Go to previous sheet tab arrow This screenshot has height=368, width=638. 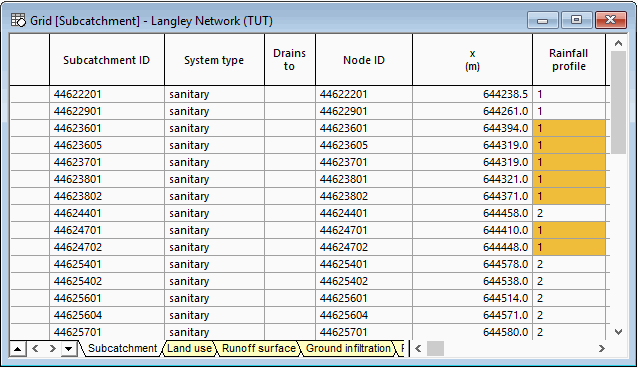tap(35, 349)
